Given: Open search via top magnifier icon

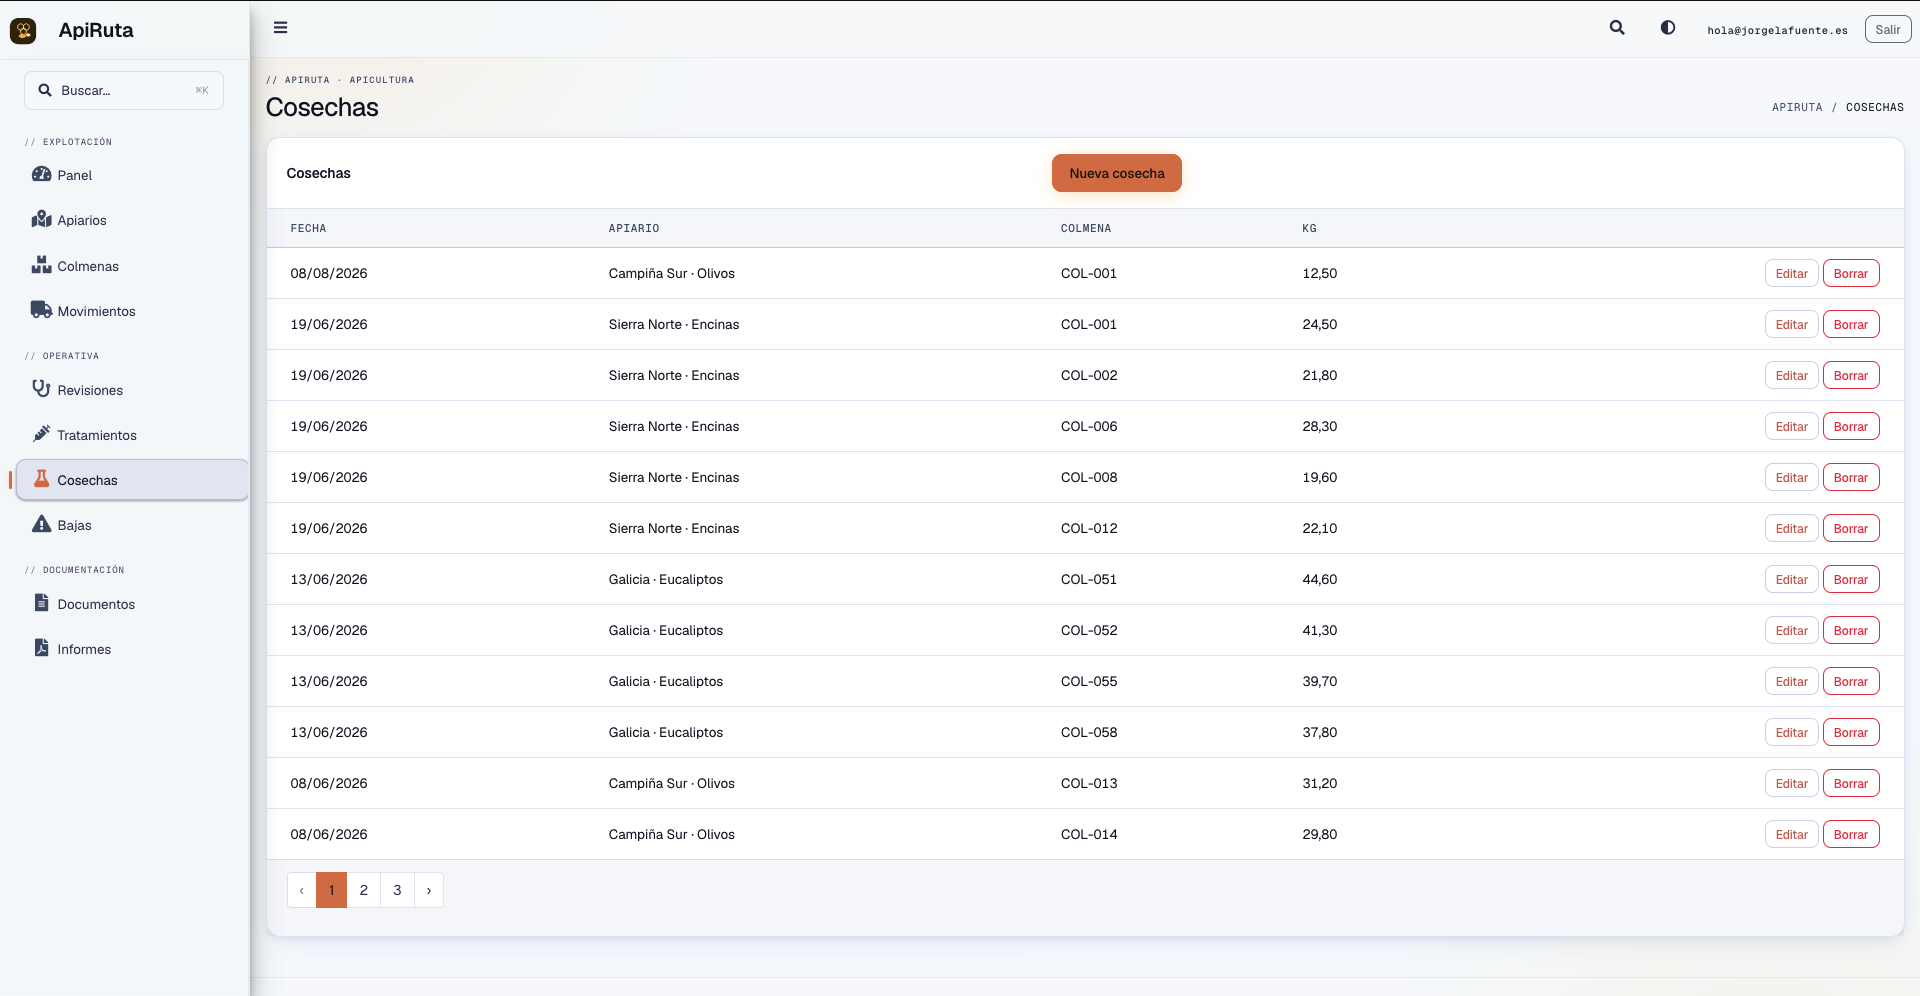Looking at the screenshot, I should pyautogui.click(x=1617, y=28).
